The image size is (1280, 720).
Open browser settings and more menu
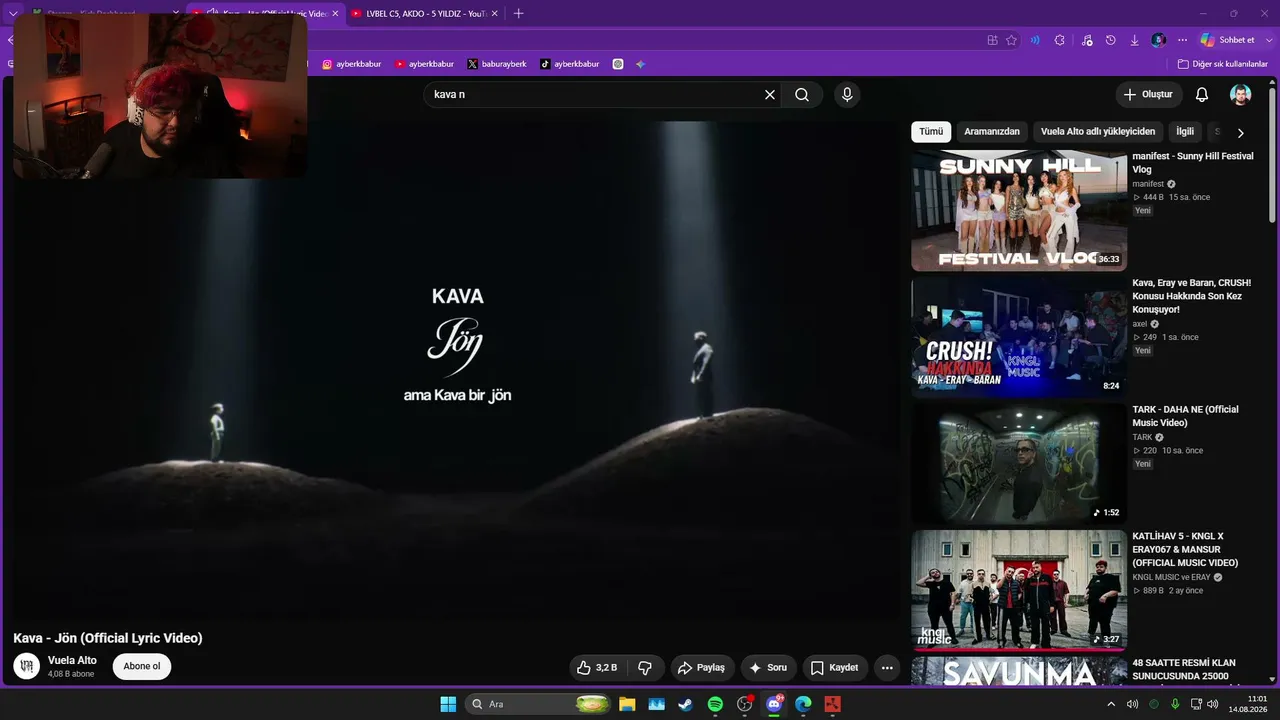click(x=1182, y=40)
